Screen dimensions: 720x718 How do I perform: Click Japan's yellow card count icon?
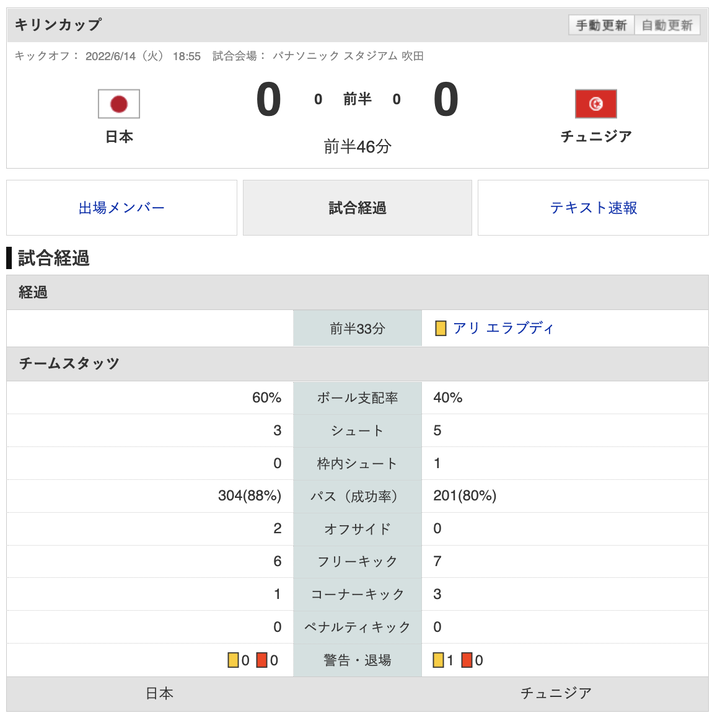(233, 660)
